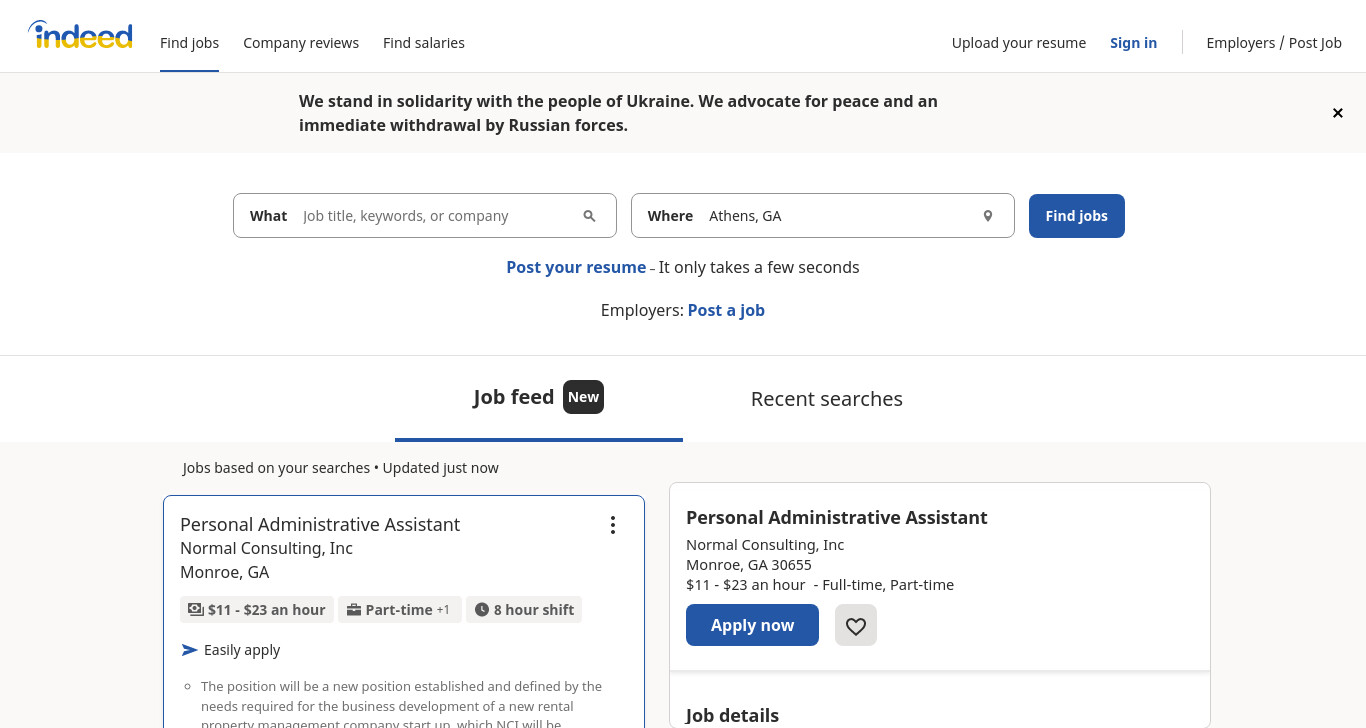Click the 8 hour shift clock tag
Image resolution: width=1366 pixels, height=728 pixels.
tap(524, 610)
